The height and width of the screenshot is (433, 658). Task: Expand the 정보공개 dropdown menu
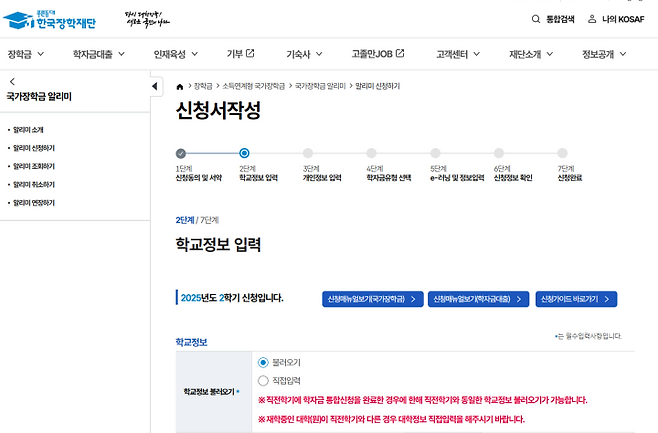[604, 54]
